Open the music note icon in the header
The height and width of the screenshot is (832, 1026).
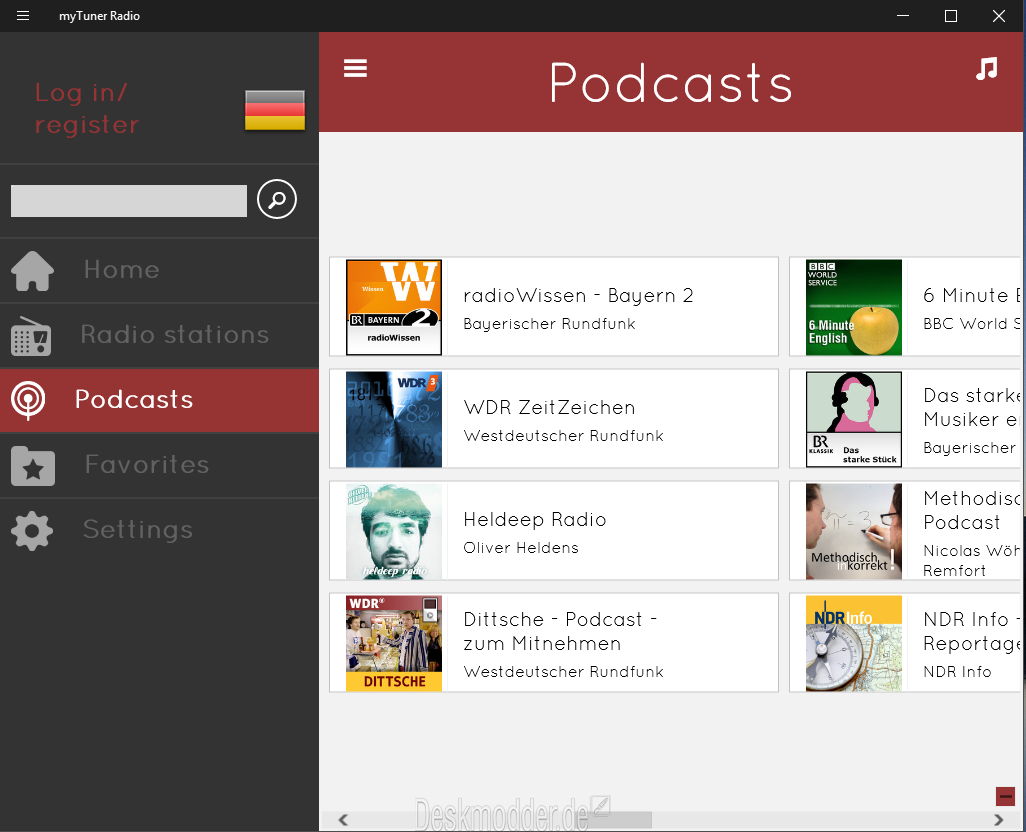(x=987, y=68)
